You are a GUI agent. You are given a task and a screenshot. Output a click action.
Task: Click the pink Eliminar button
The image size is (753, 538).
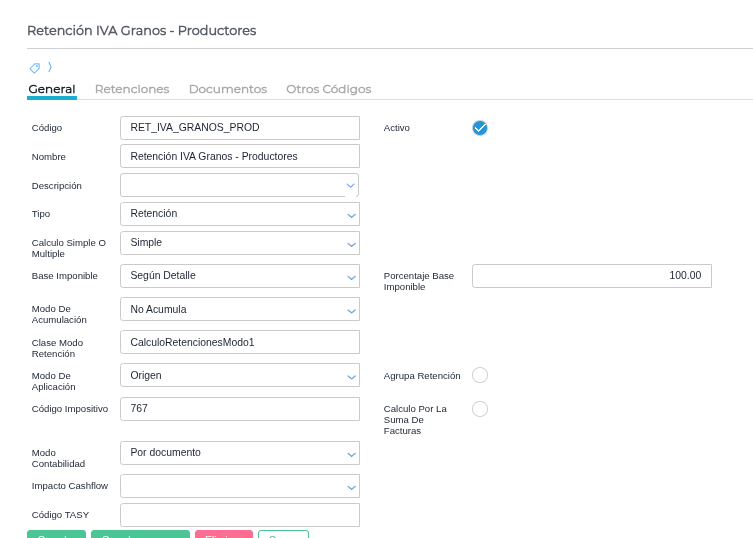(x=223, y=535)
